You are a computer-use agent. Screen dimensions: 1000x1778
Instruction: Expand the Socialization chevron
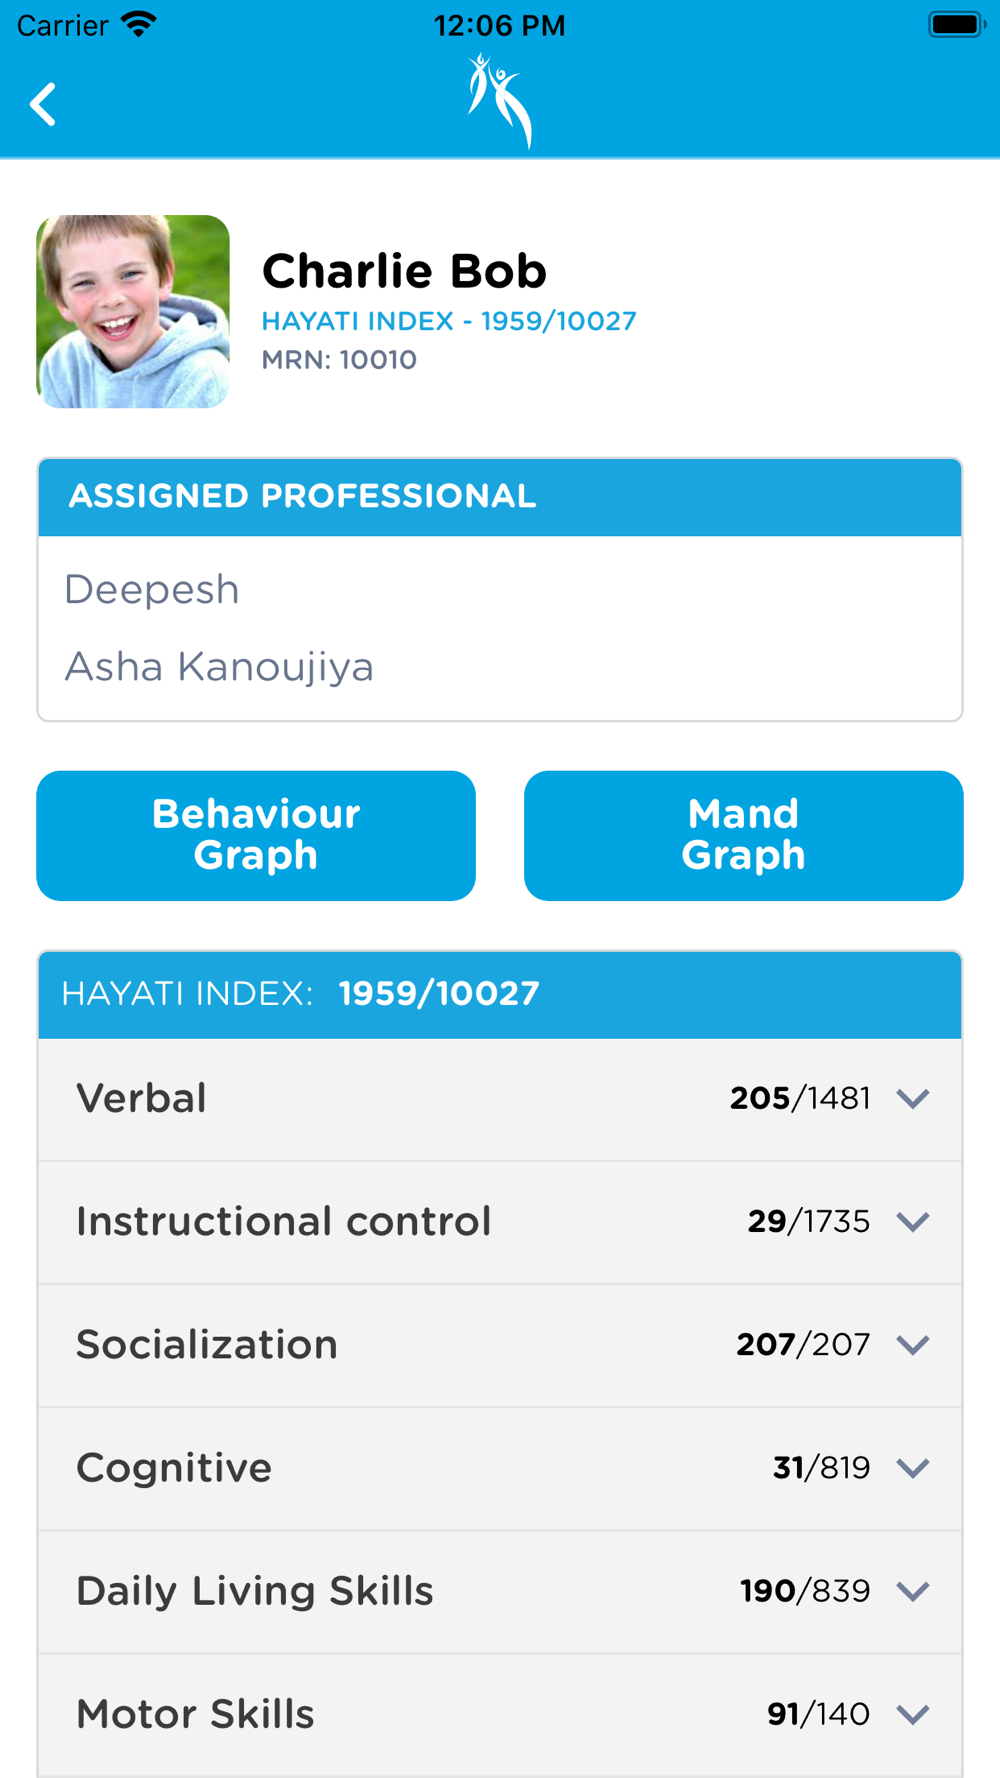[x=913, y=1344]
